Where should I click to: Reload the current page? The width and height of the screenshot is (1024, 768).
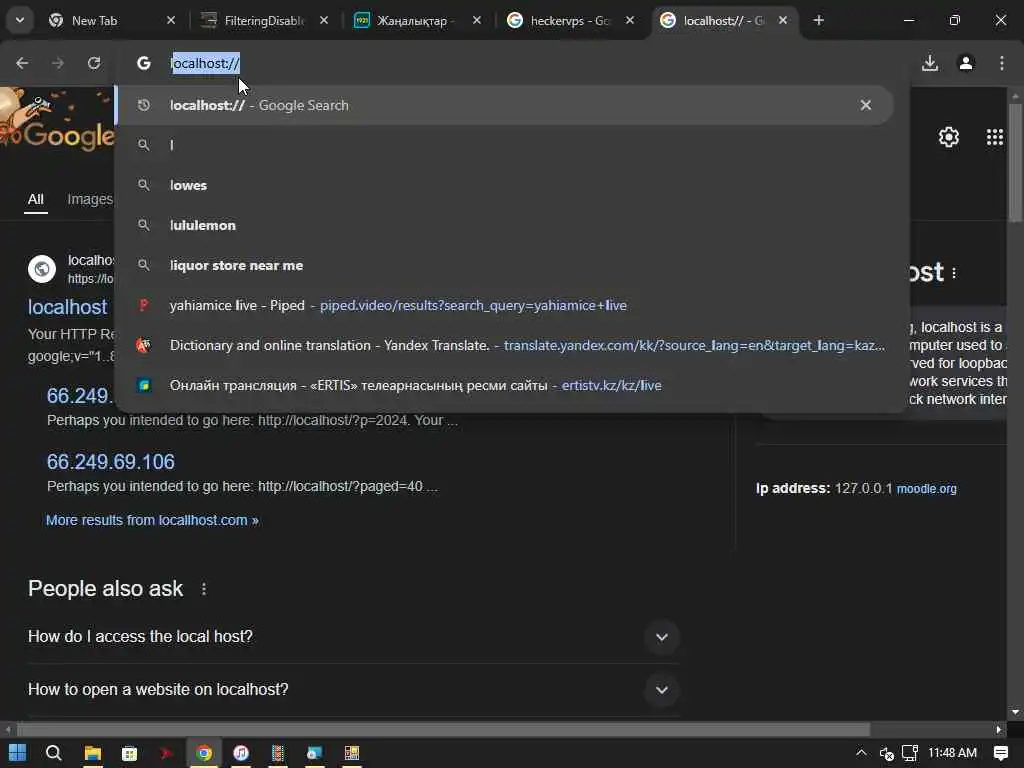94,63
